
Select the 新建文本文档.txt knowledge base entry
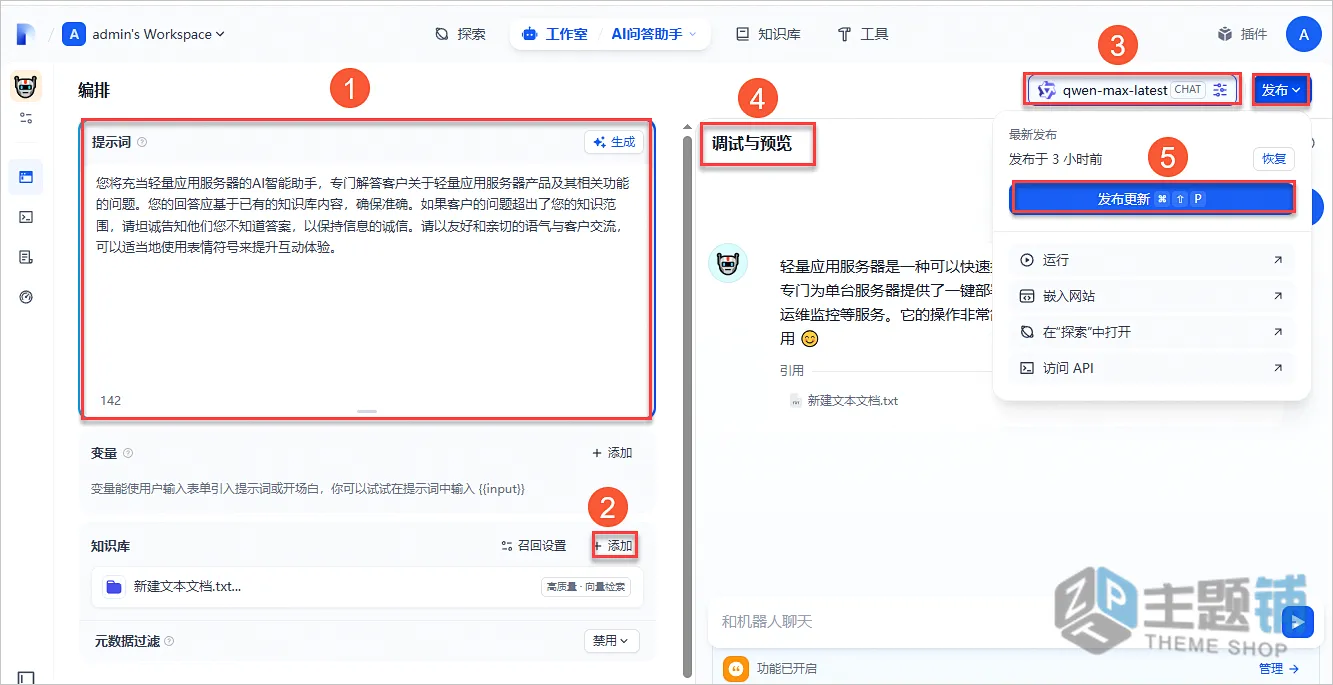coord(367,587)
